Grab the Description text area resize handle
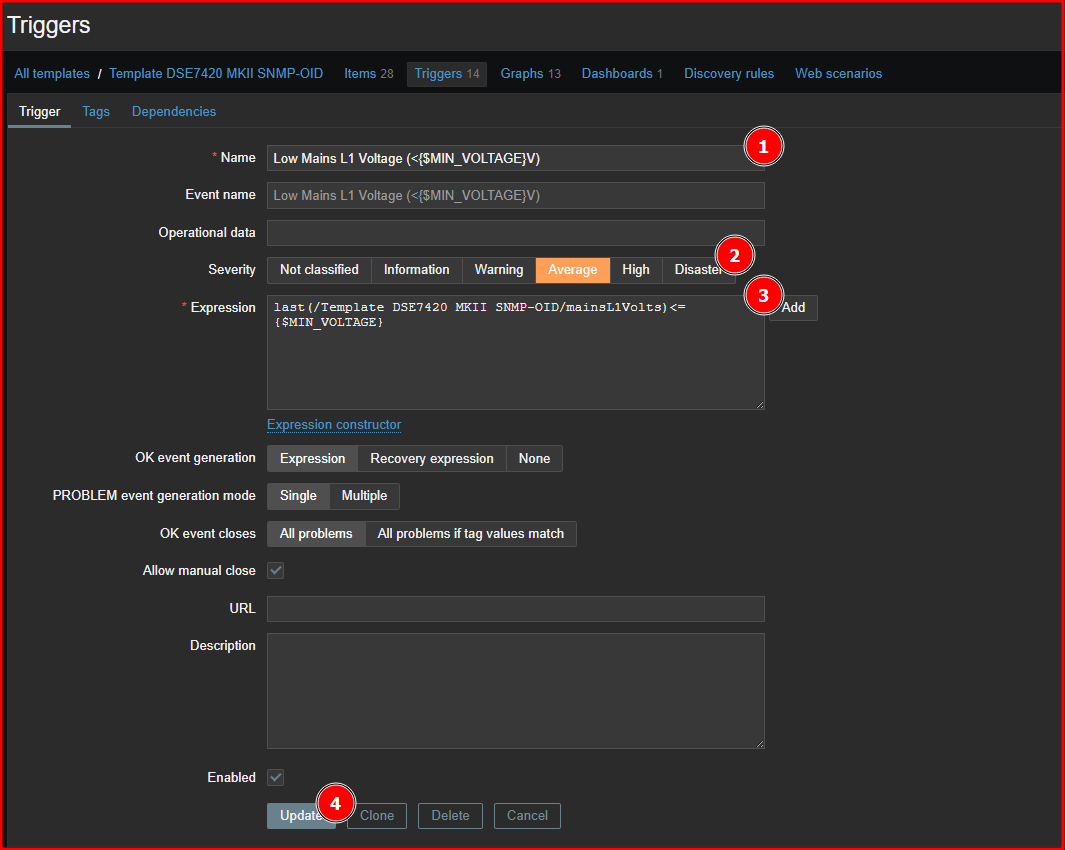This screenshot has height=850, width=1065. click(760, 744)
